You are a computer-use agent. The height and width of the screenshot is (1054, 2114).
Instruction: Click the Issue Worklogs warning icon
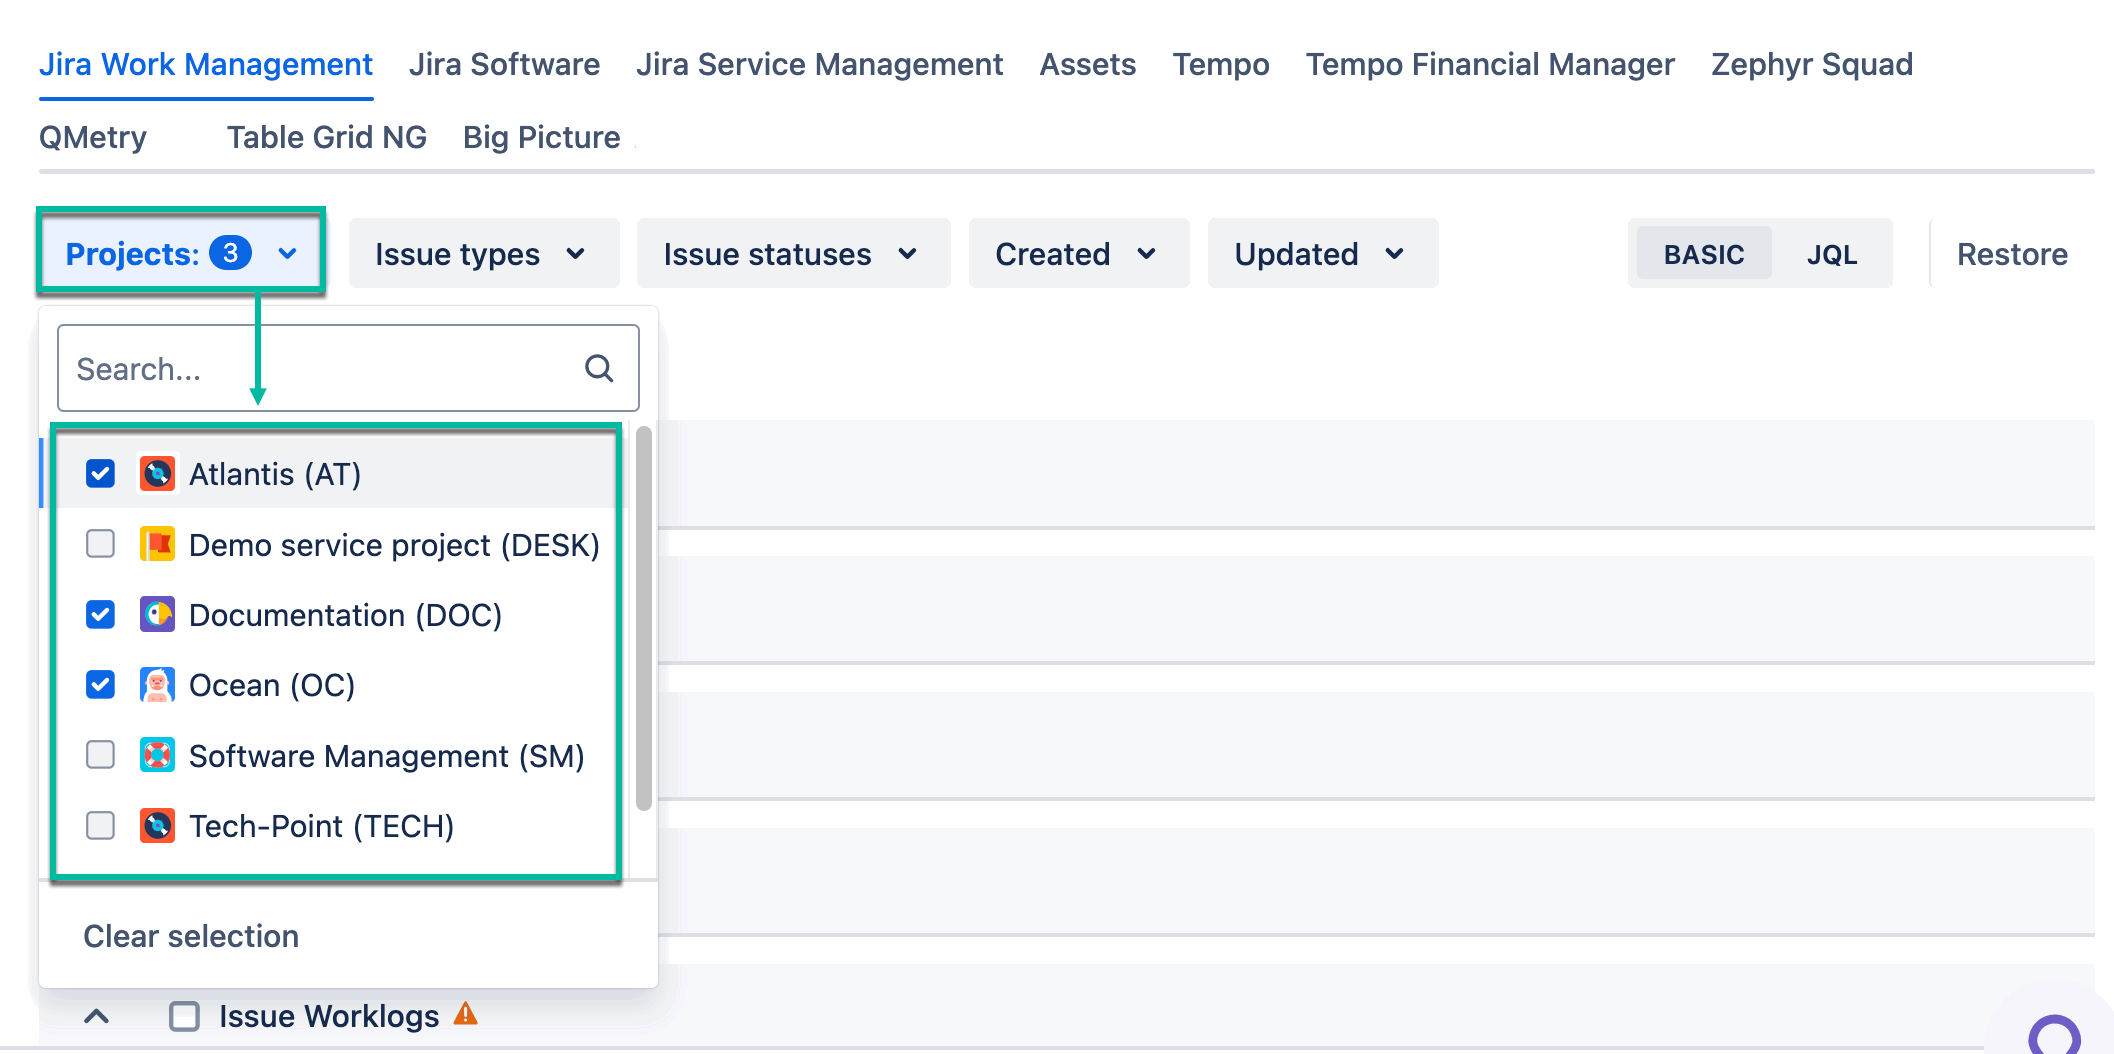(x=466, y=1015)
